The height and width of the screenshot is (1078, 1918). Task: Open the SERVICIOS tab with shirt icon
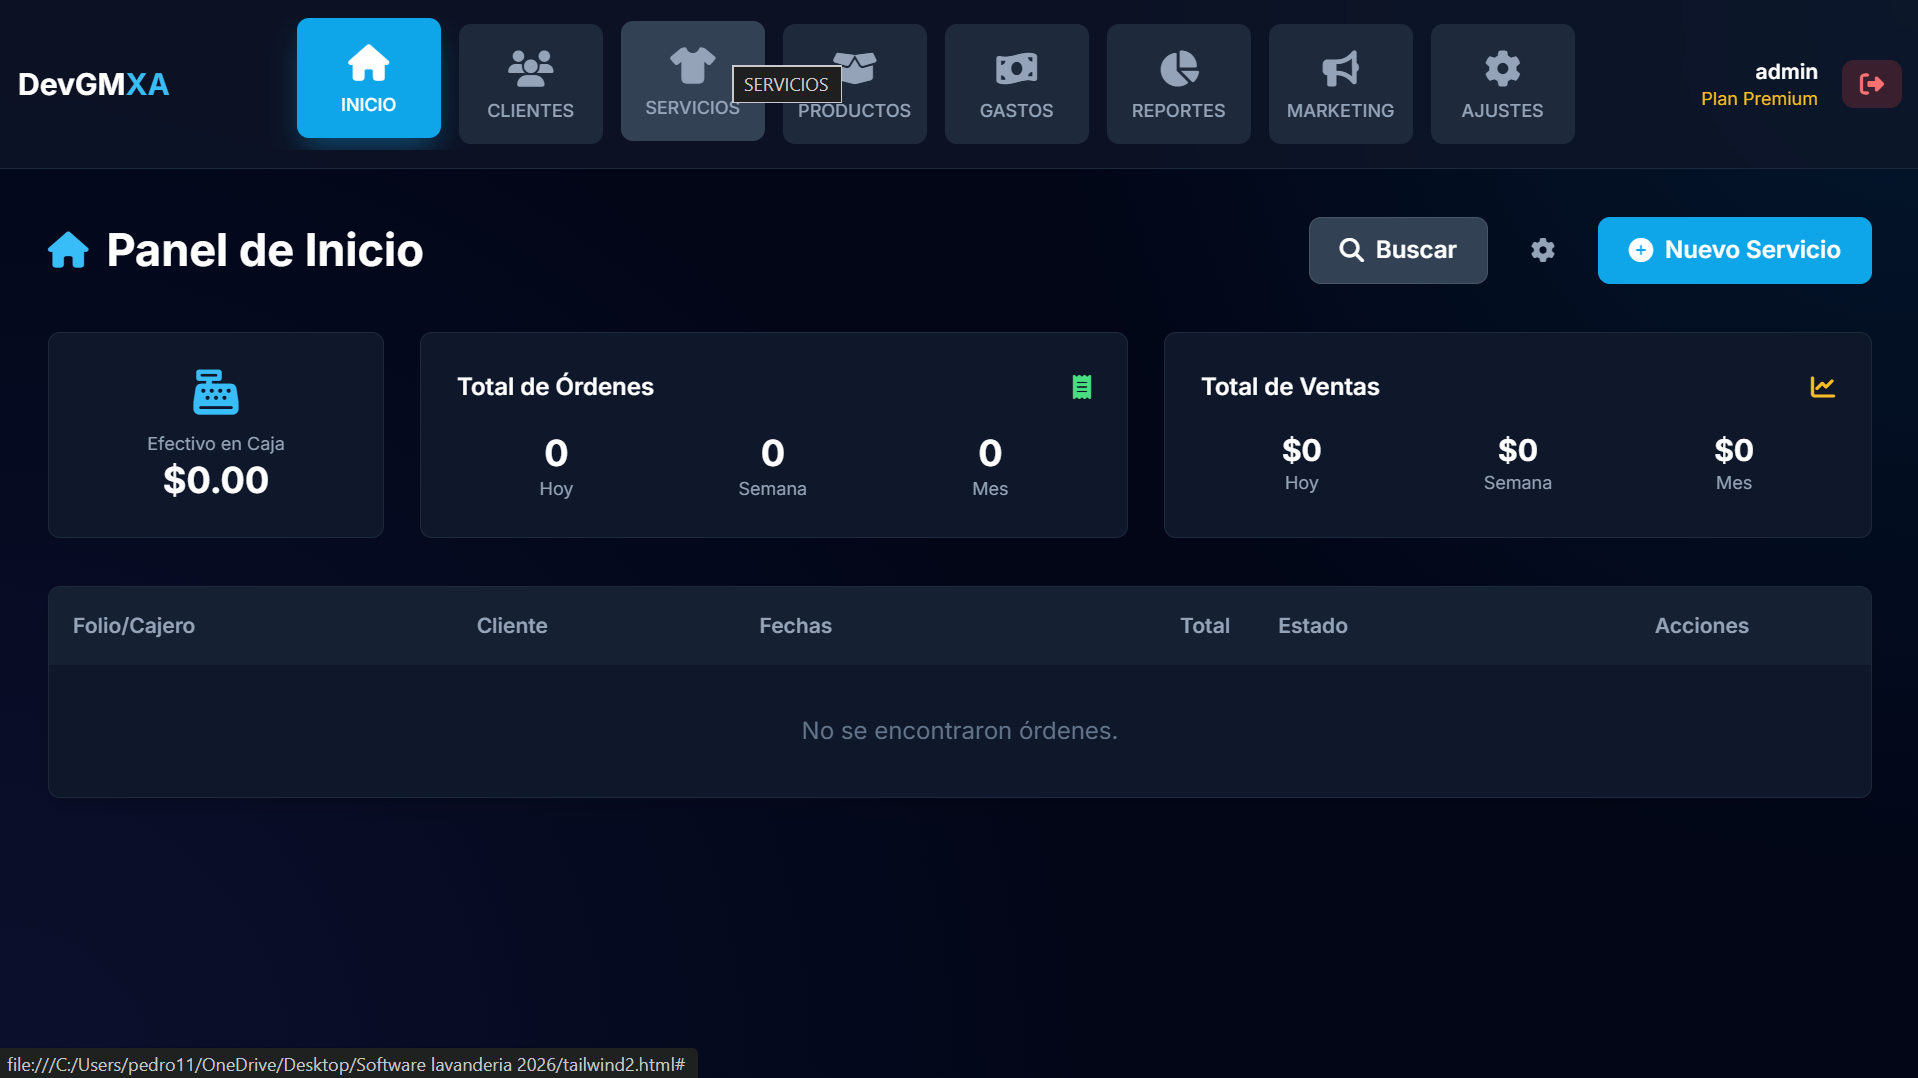(x=692, y=81)
